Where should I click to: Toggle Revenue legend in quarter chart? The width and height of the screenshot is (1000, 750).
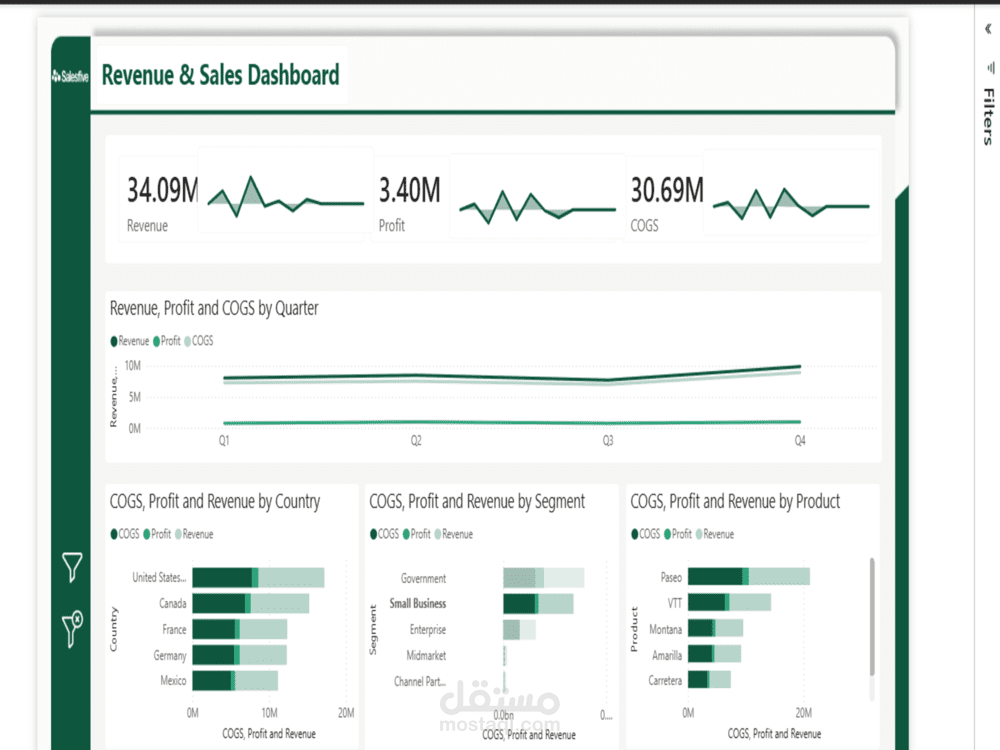pos(129,341)
